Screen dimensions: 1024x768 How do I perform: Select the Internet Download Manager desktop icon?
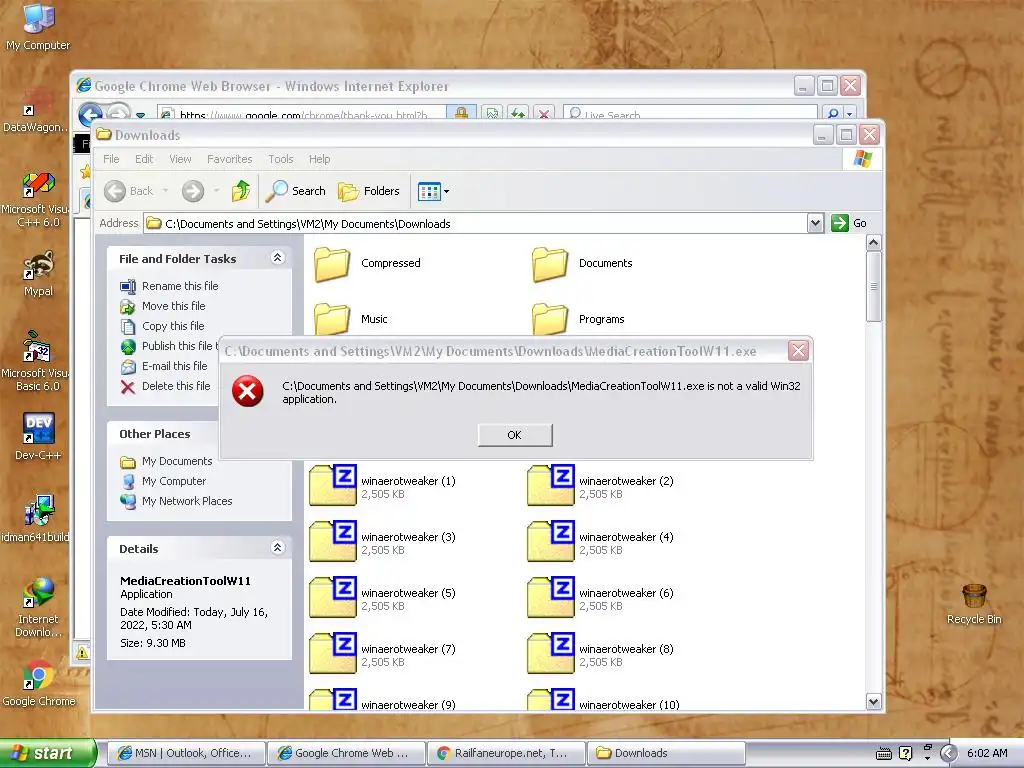[37, 608]
